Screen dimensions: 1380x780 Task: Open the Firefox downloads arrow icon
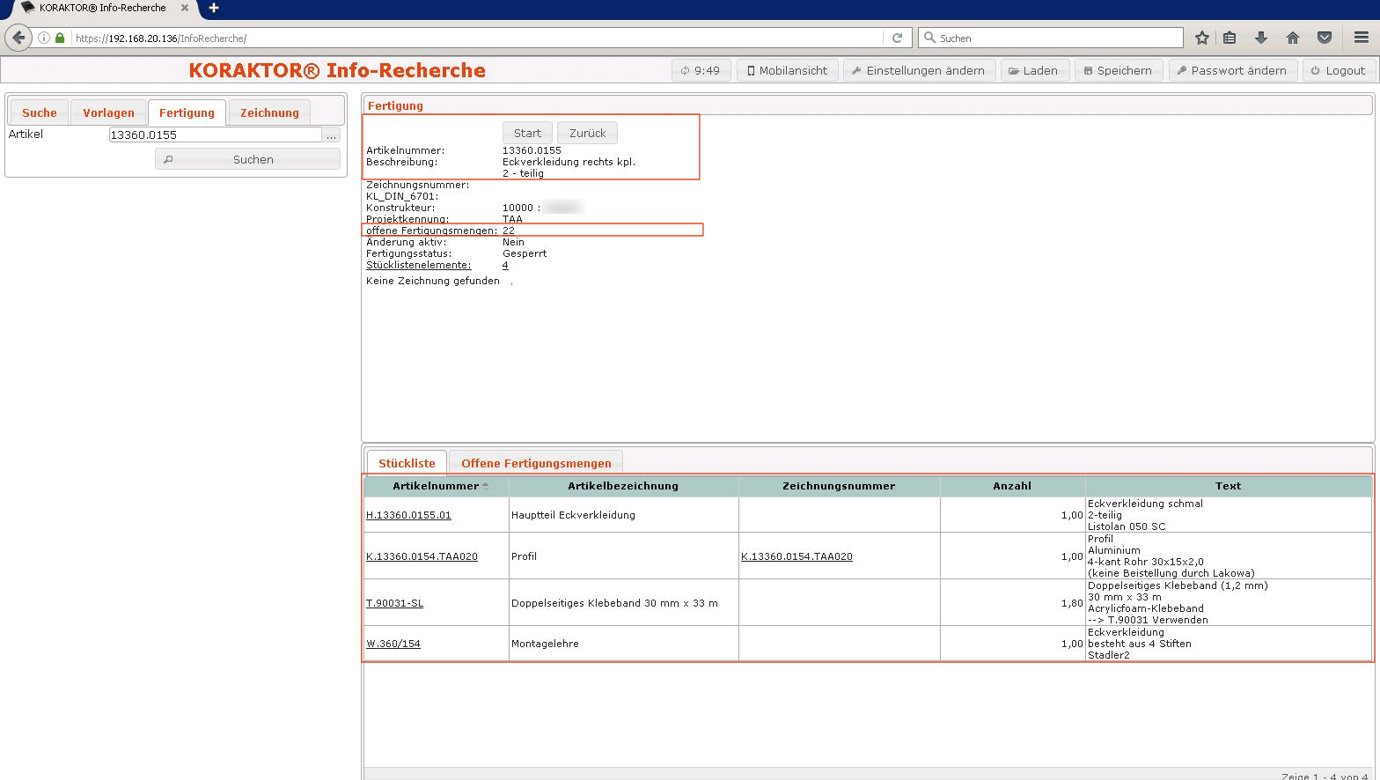[1261, 38]
